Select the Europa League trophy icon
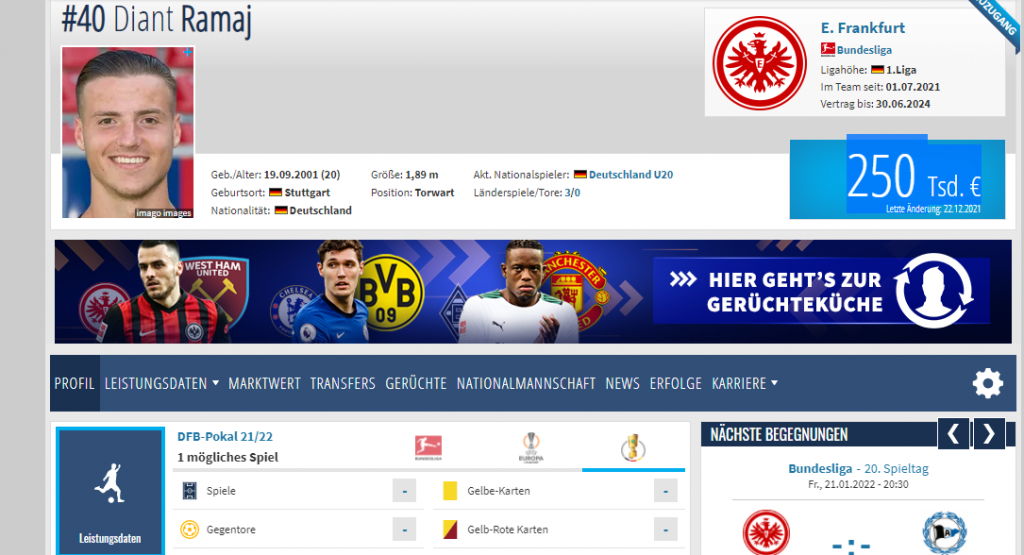This screenshot has width=1024, height=555. [531, 448]
